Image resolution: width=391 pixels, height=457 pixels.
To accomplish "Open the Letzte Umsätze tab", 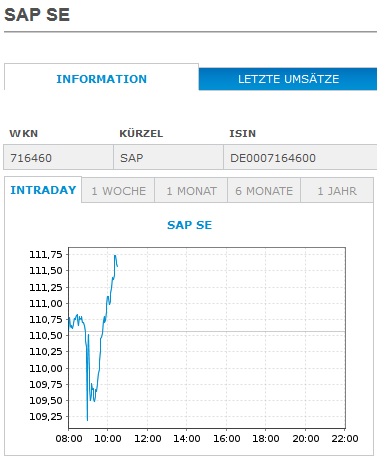I will click(x=288, y=79).
